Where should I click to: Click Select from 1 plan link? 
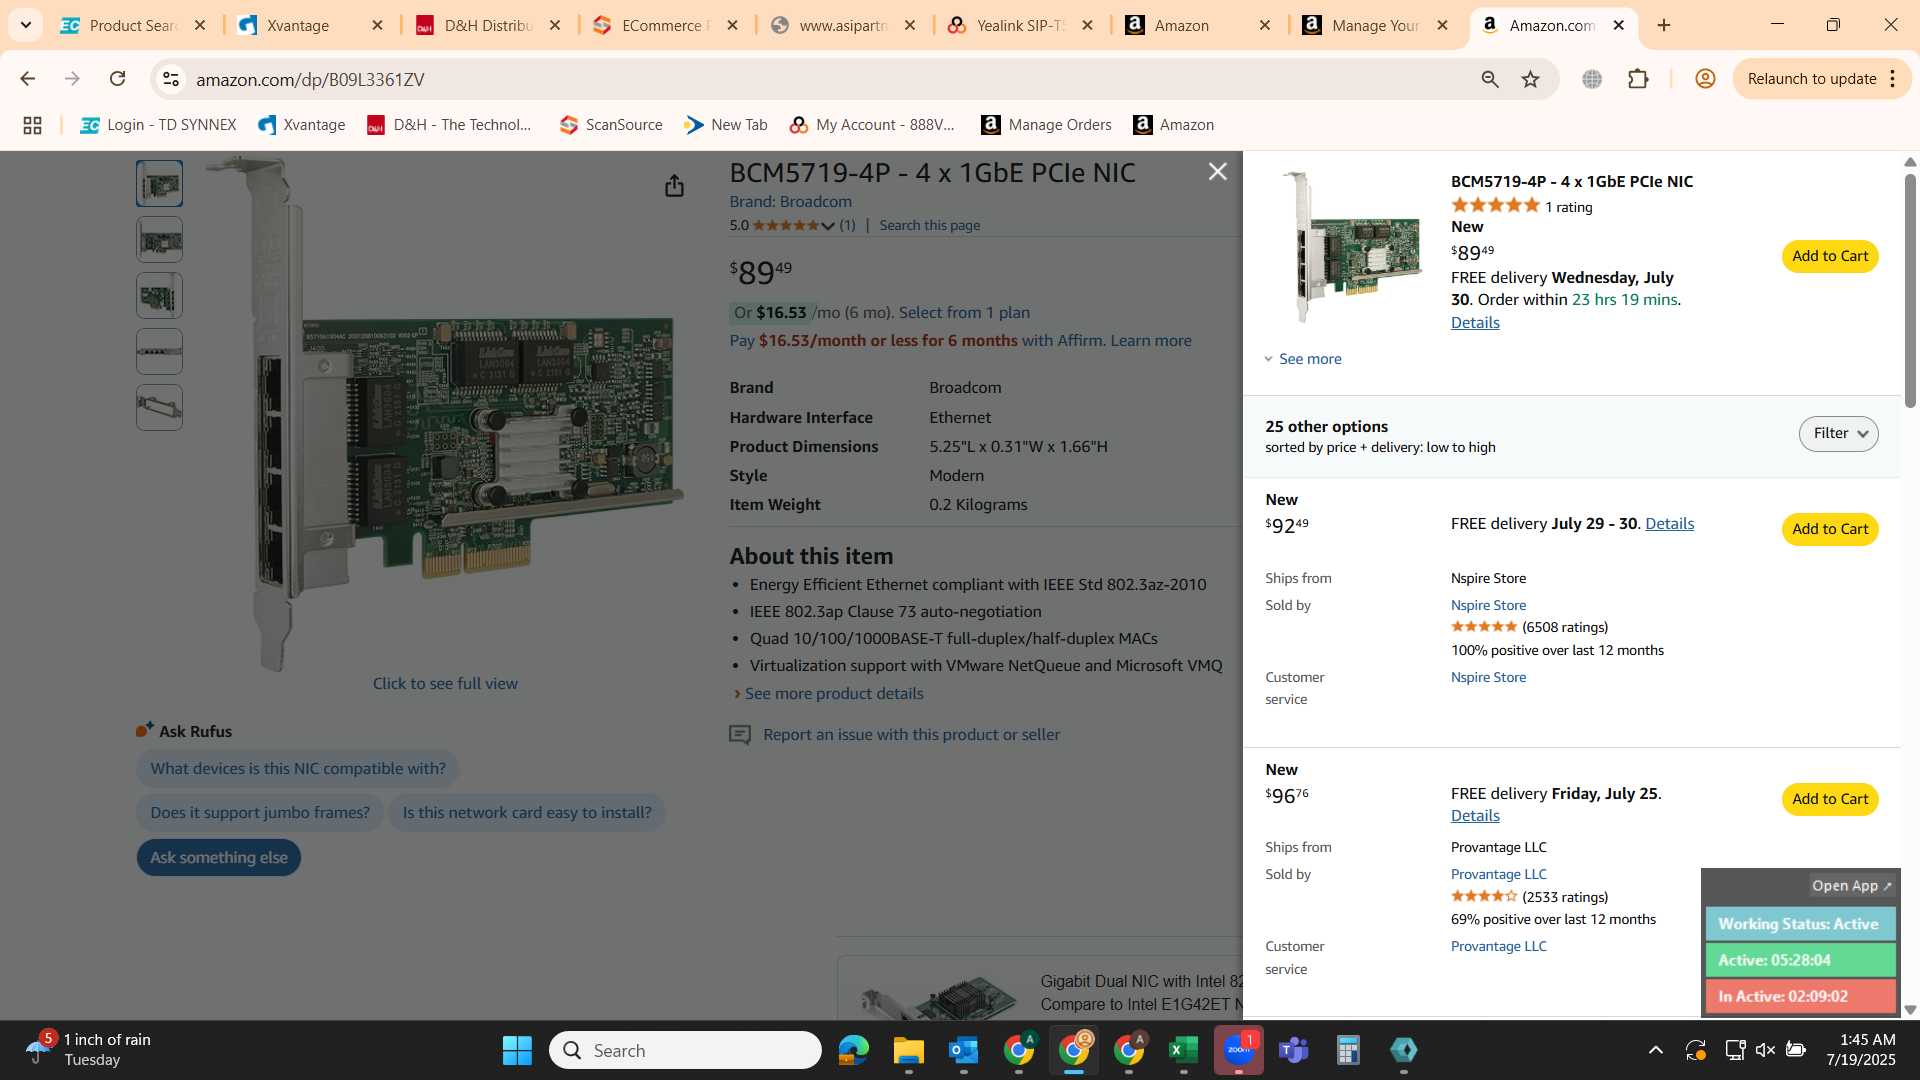pyautogui.click(x=964, y=313)
